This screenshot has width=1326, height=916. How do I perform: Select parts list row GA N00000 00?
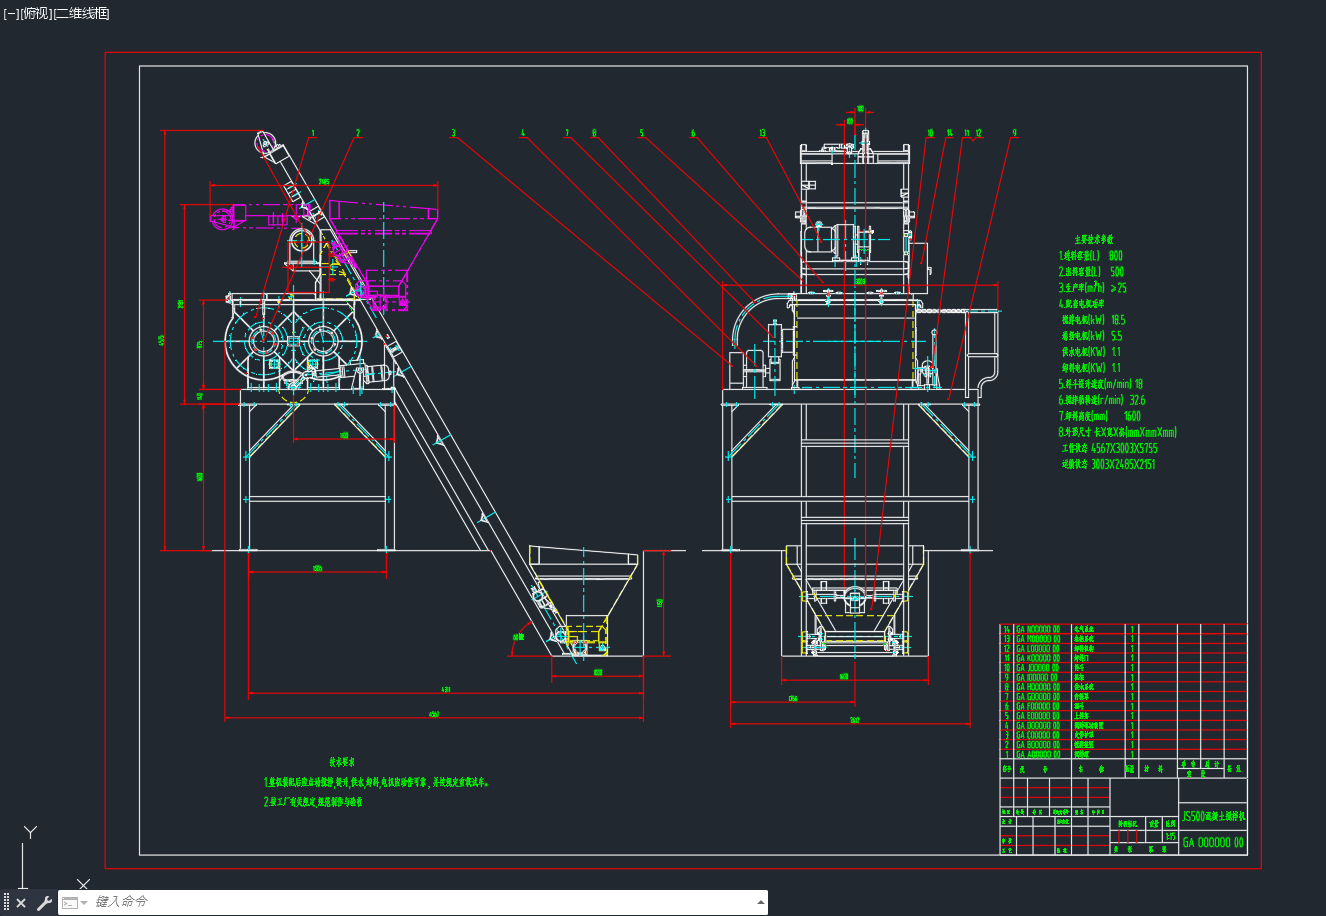tap(1123, 629)
